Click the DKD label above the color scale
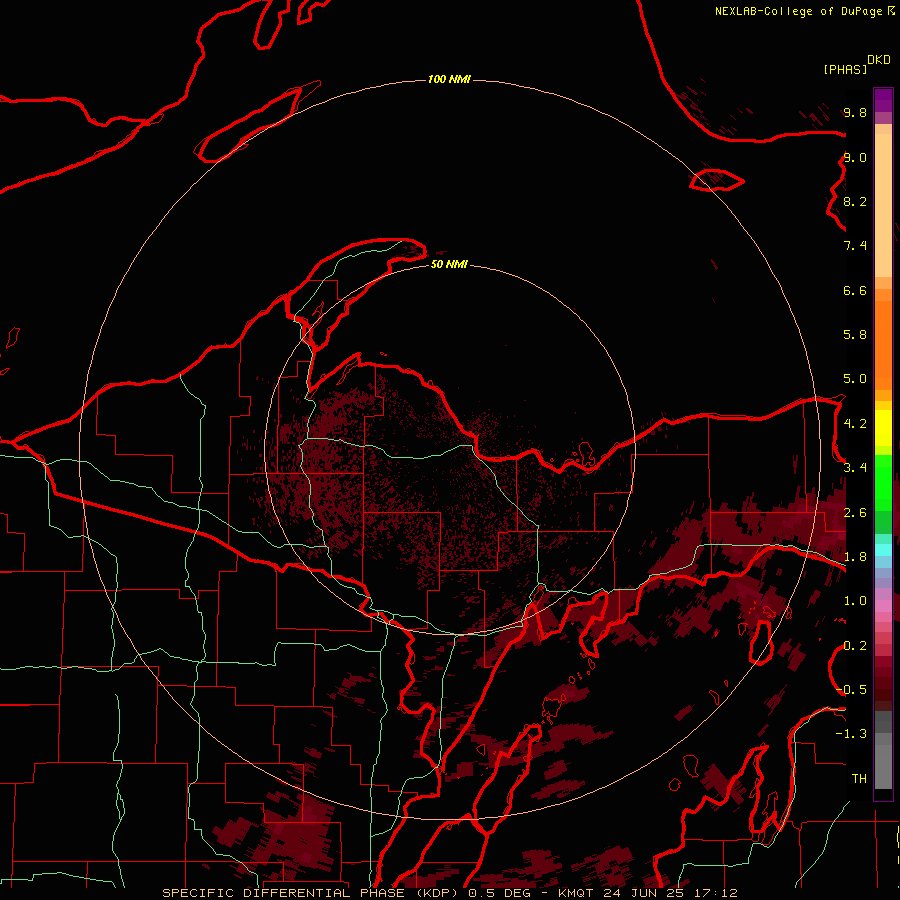 879,60
